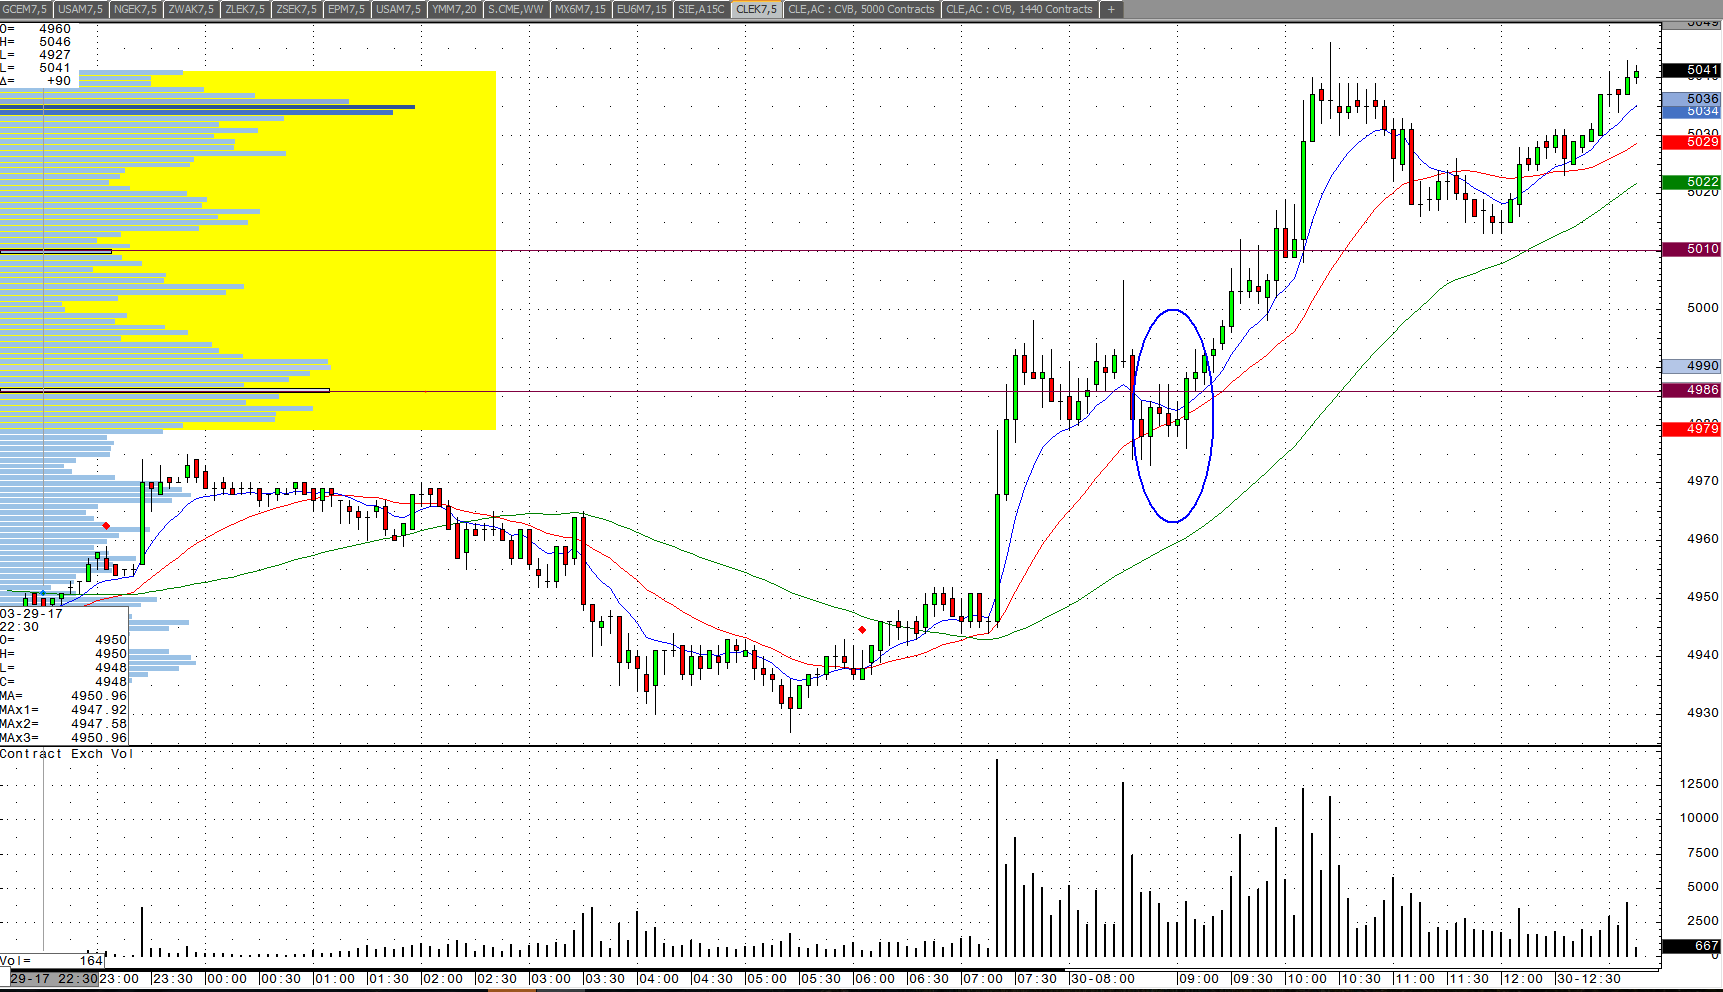Open the CLE,AC CVB 5000 Contracts tab
Image resolution: width=1723 pixels, height=992 pixels.
862,9
